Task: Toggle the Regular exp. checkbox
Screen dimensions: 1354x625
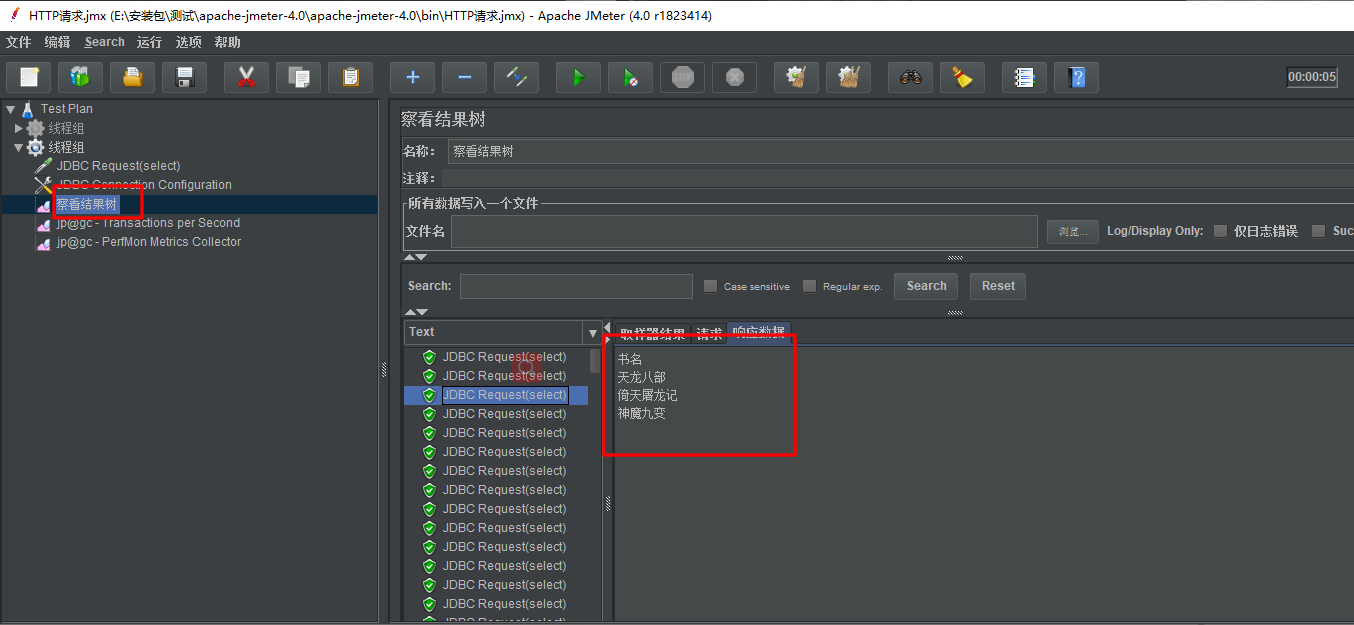Action: 810,286
